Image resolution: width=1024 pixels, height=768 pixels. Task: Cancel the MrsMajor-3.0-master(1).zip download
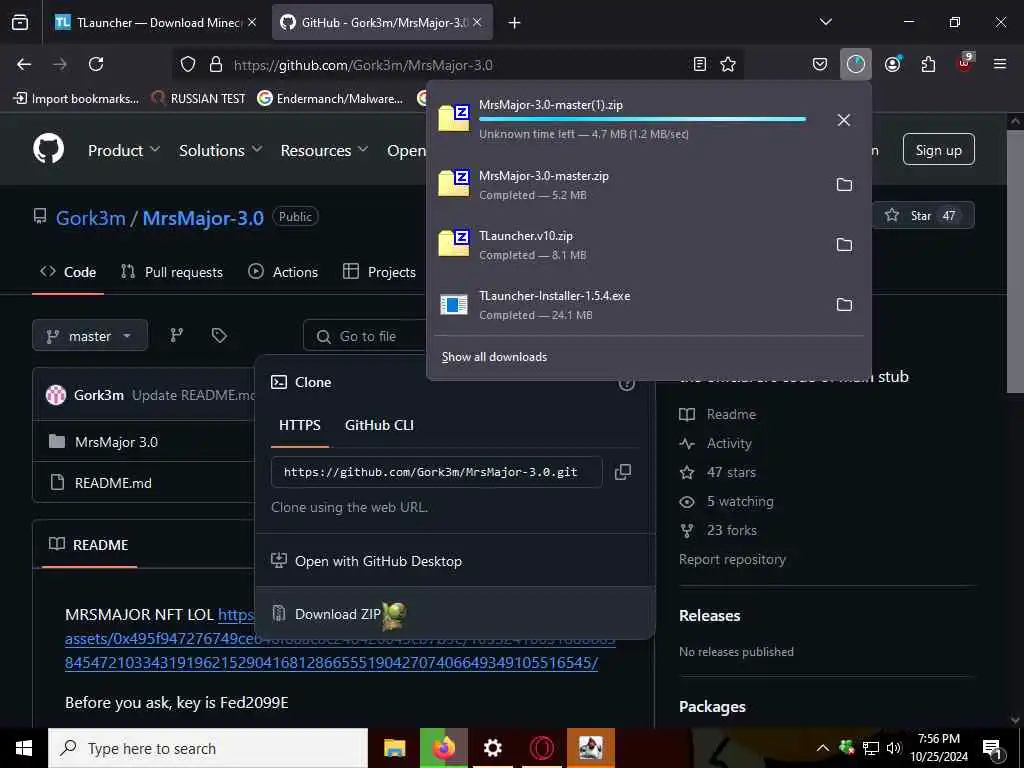coord(844,120)
